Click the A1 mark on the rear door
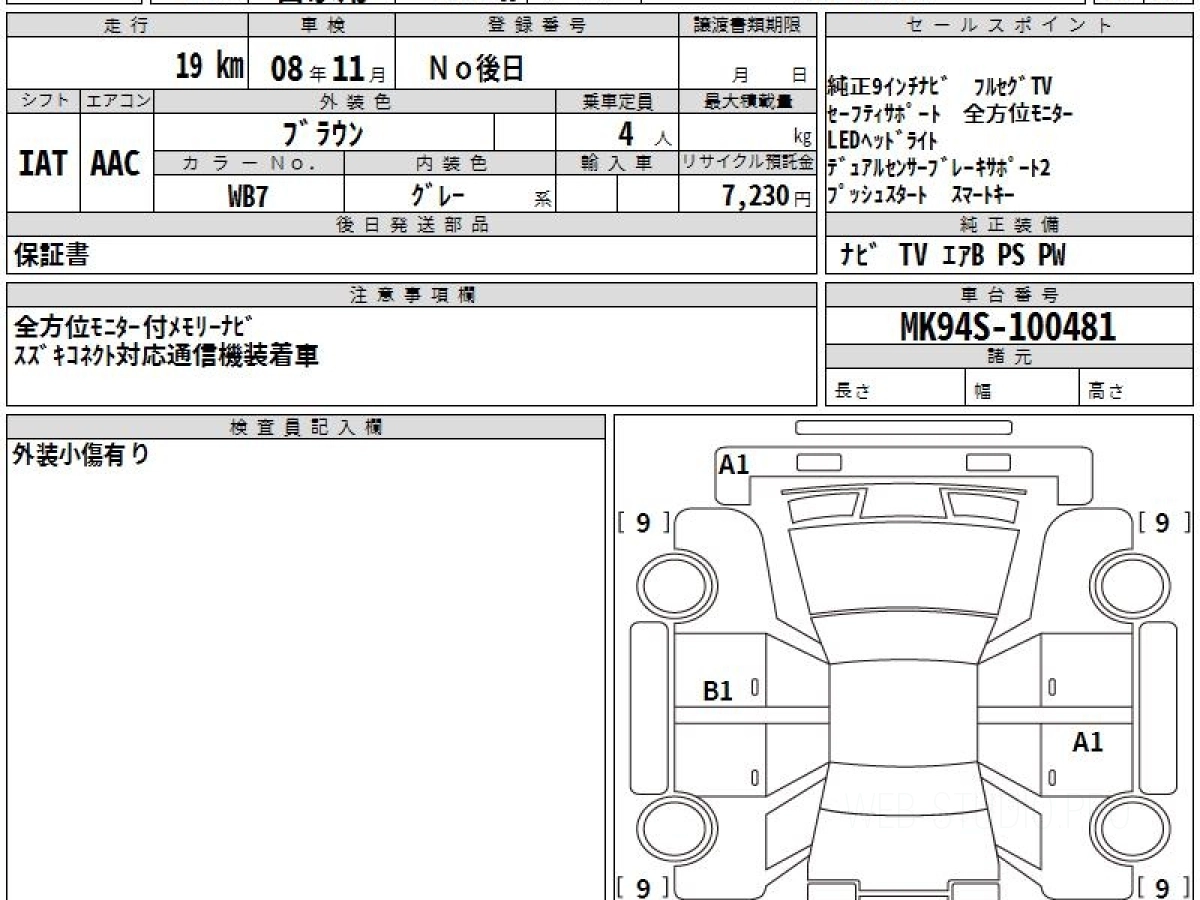 point(1087,742)
